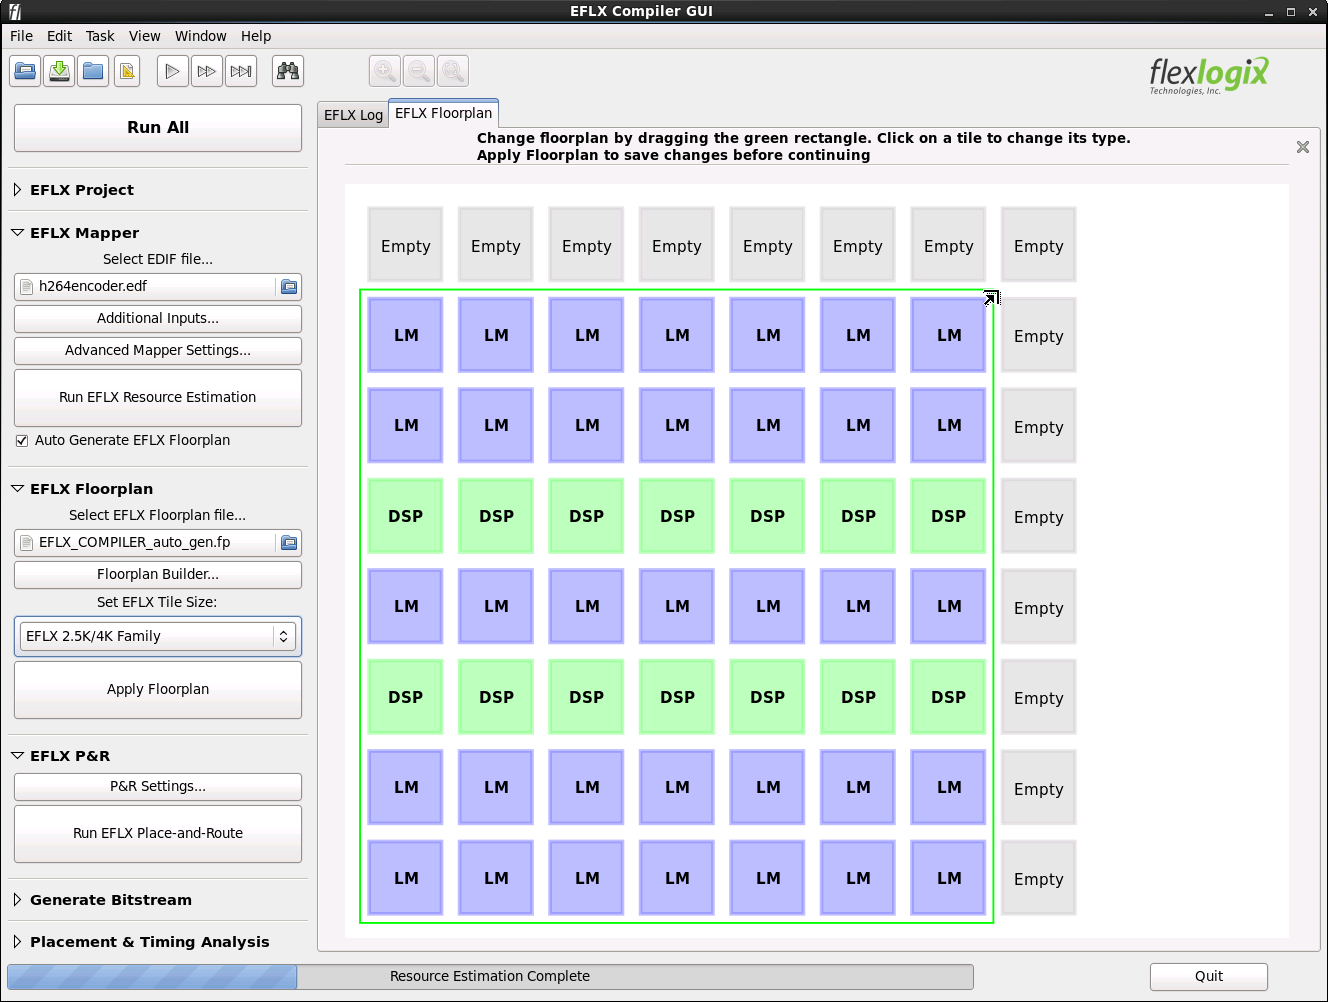The image size is (1328, 1002).
Task: Click the save to disk toolbar icon
Action: [x=60, y=71]
